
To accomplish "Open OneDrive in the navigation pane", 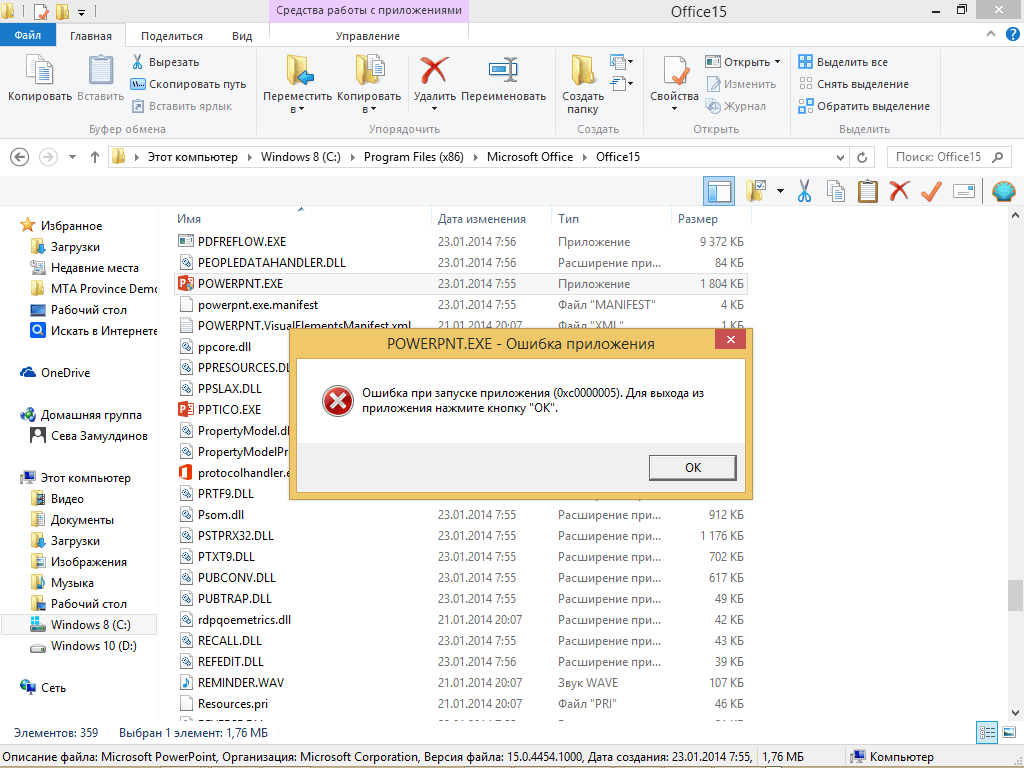I will point(65,373).
